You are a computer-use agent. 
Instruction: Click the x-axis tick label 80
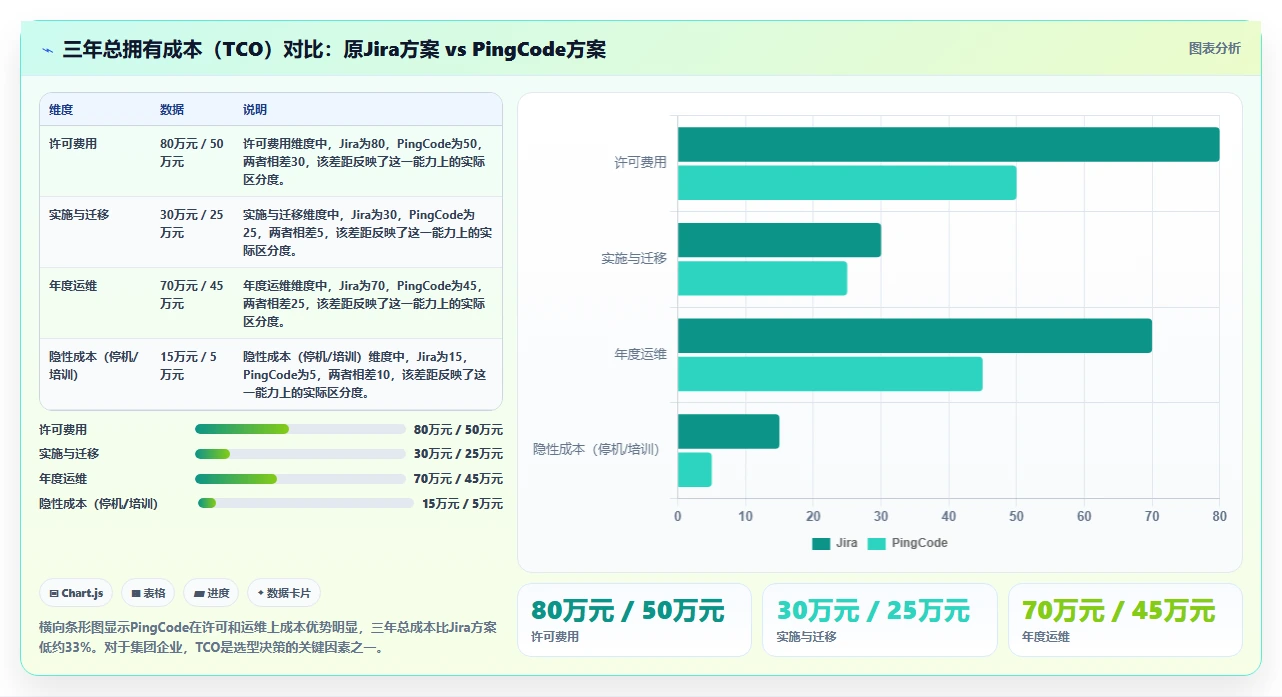1219,517
